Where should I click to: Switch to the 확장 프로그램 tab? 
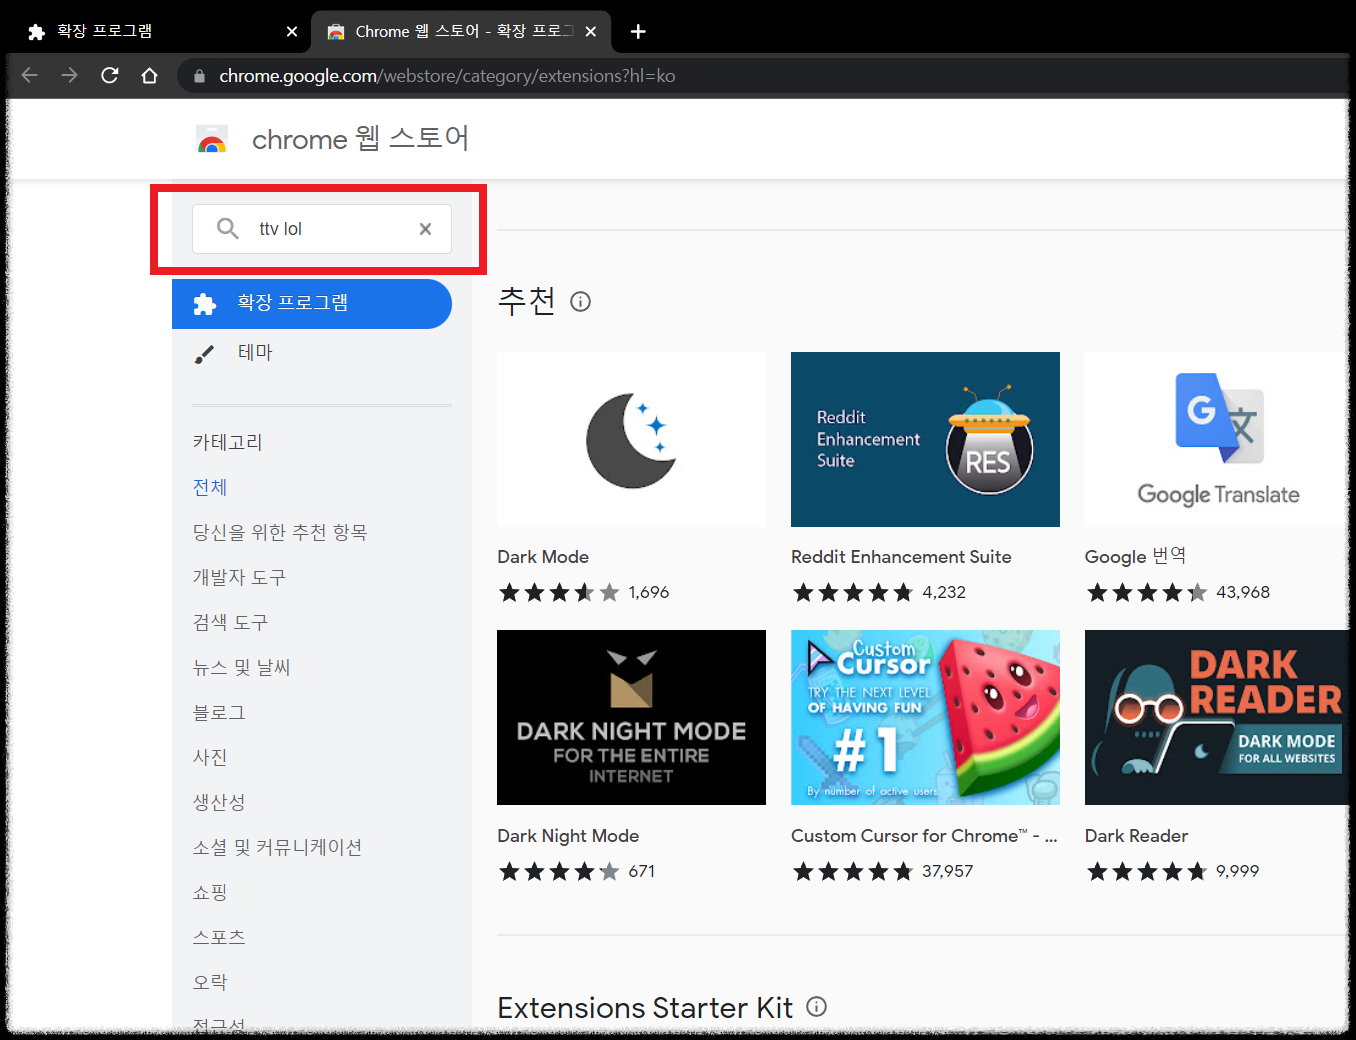[x=160, y=31]
